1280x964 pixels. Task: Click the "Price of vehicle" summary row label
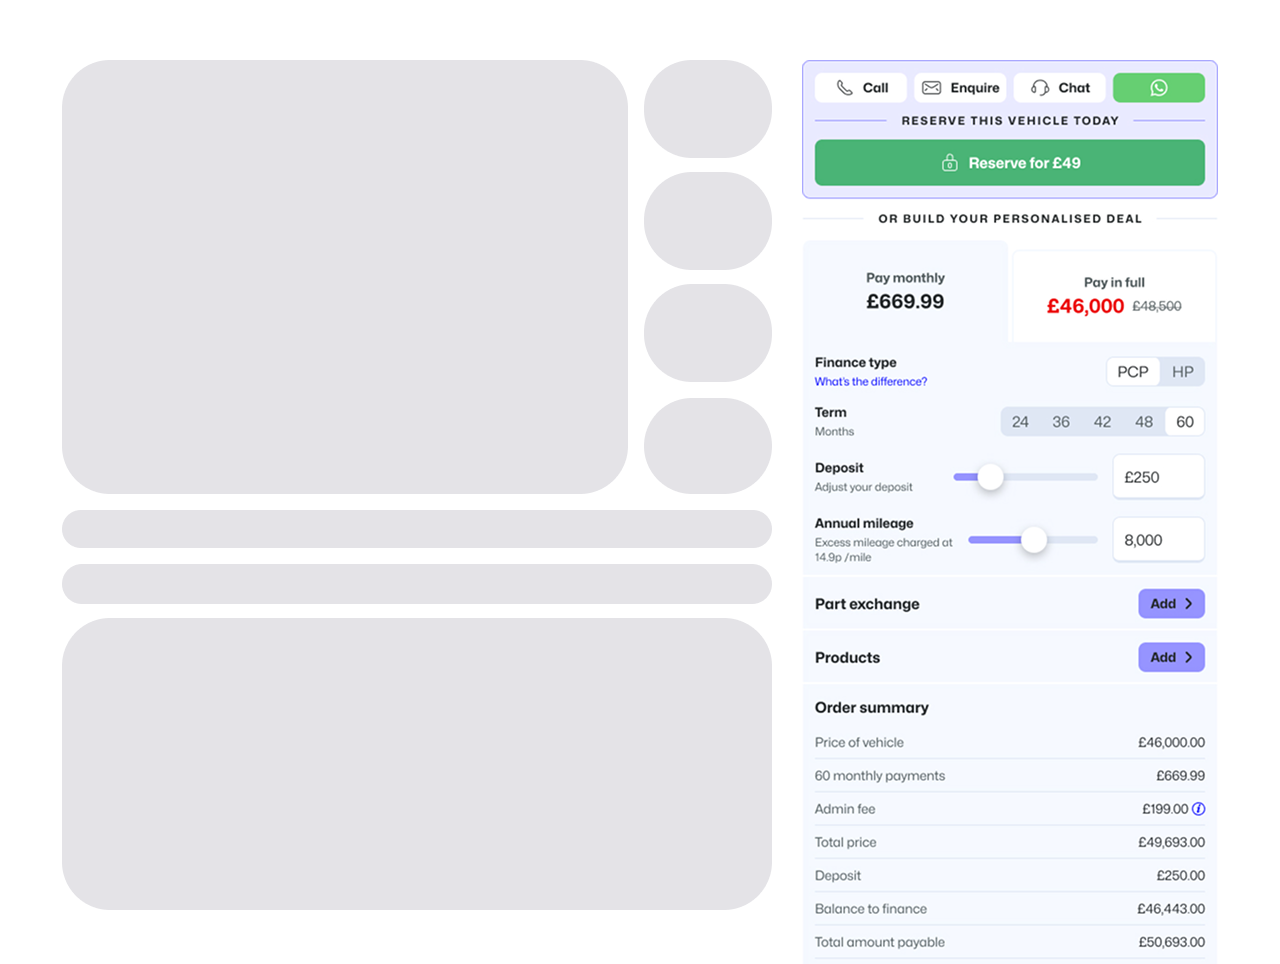[x=859, y=743]
